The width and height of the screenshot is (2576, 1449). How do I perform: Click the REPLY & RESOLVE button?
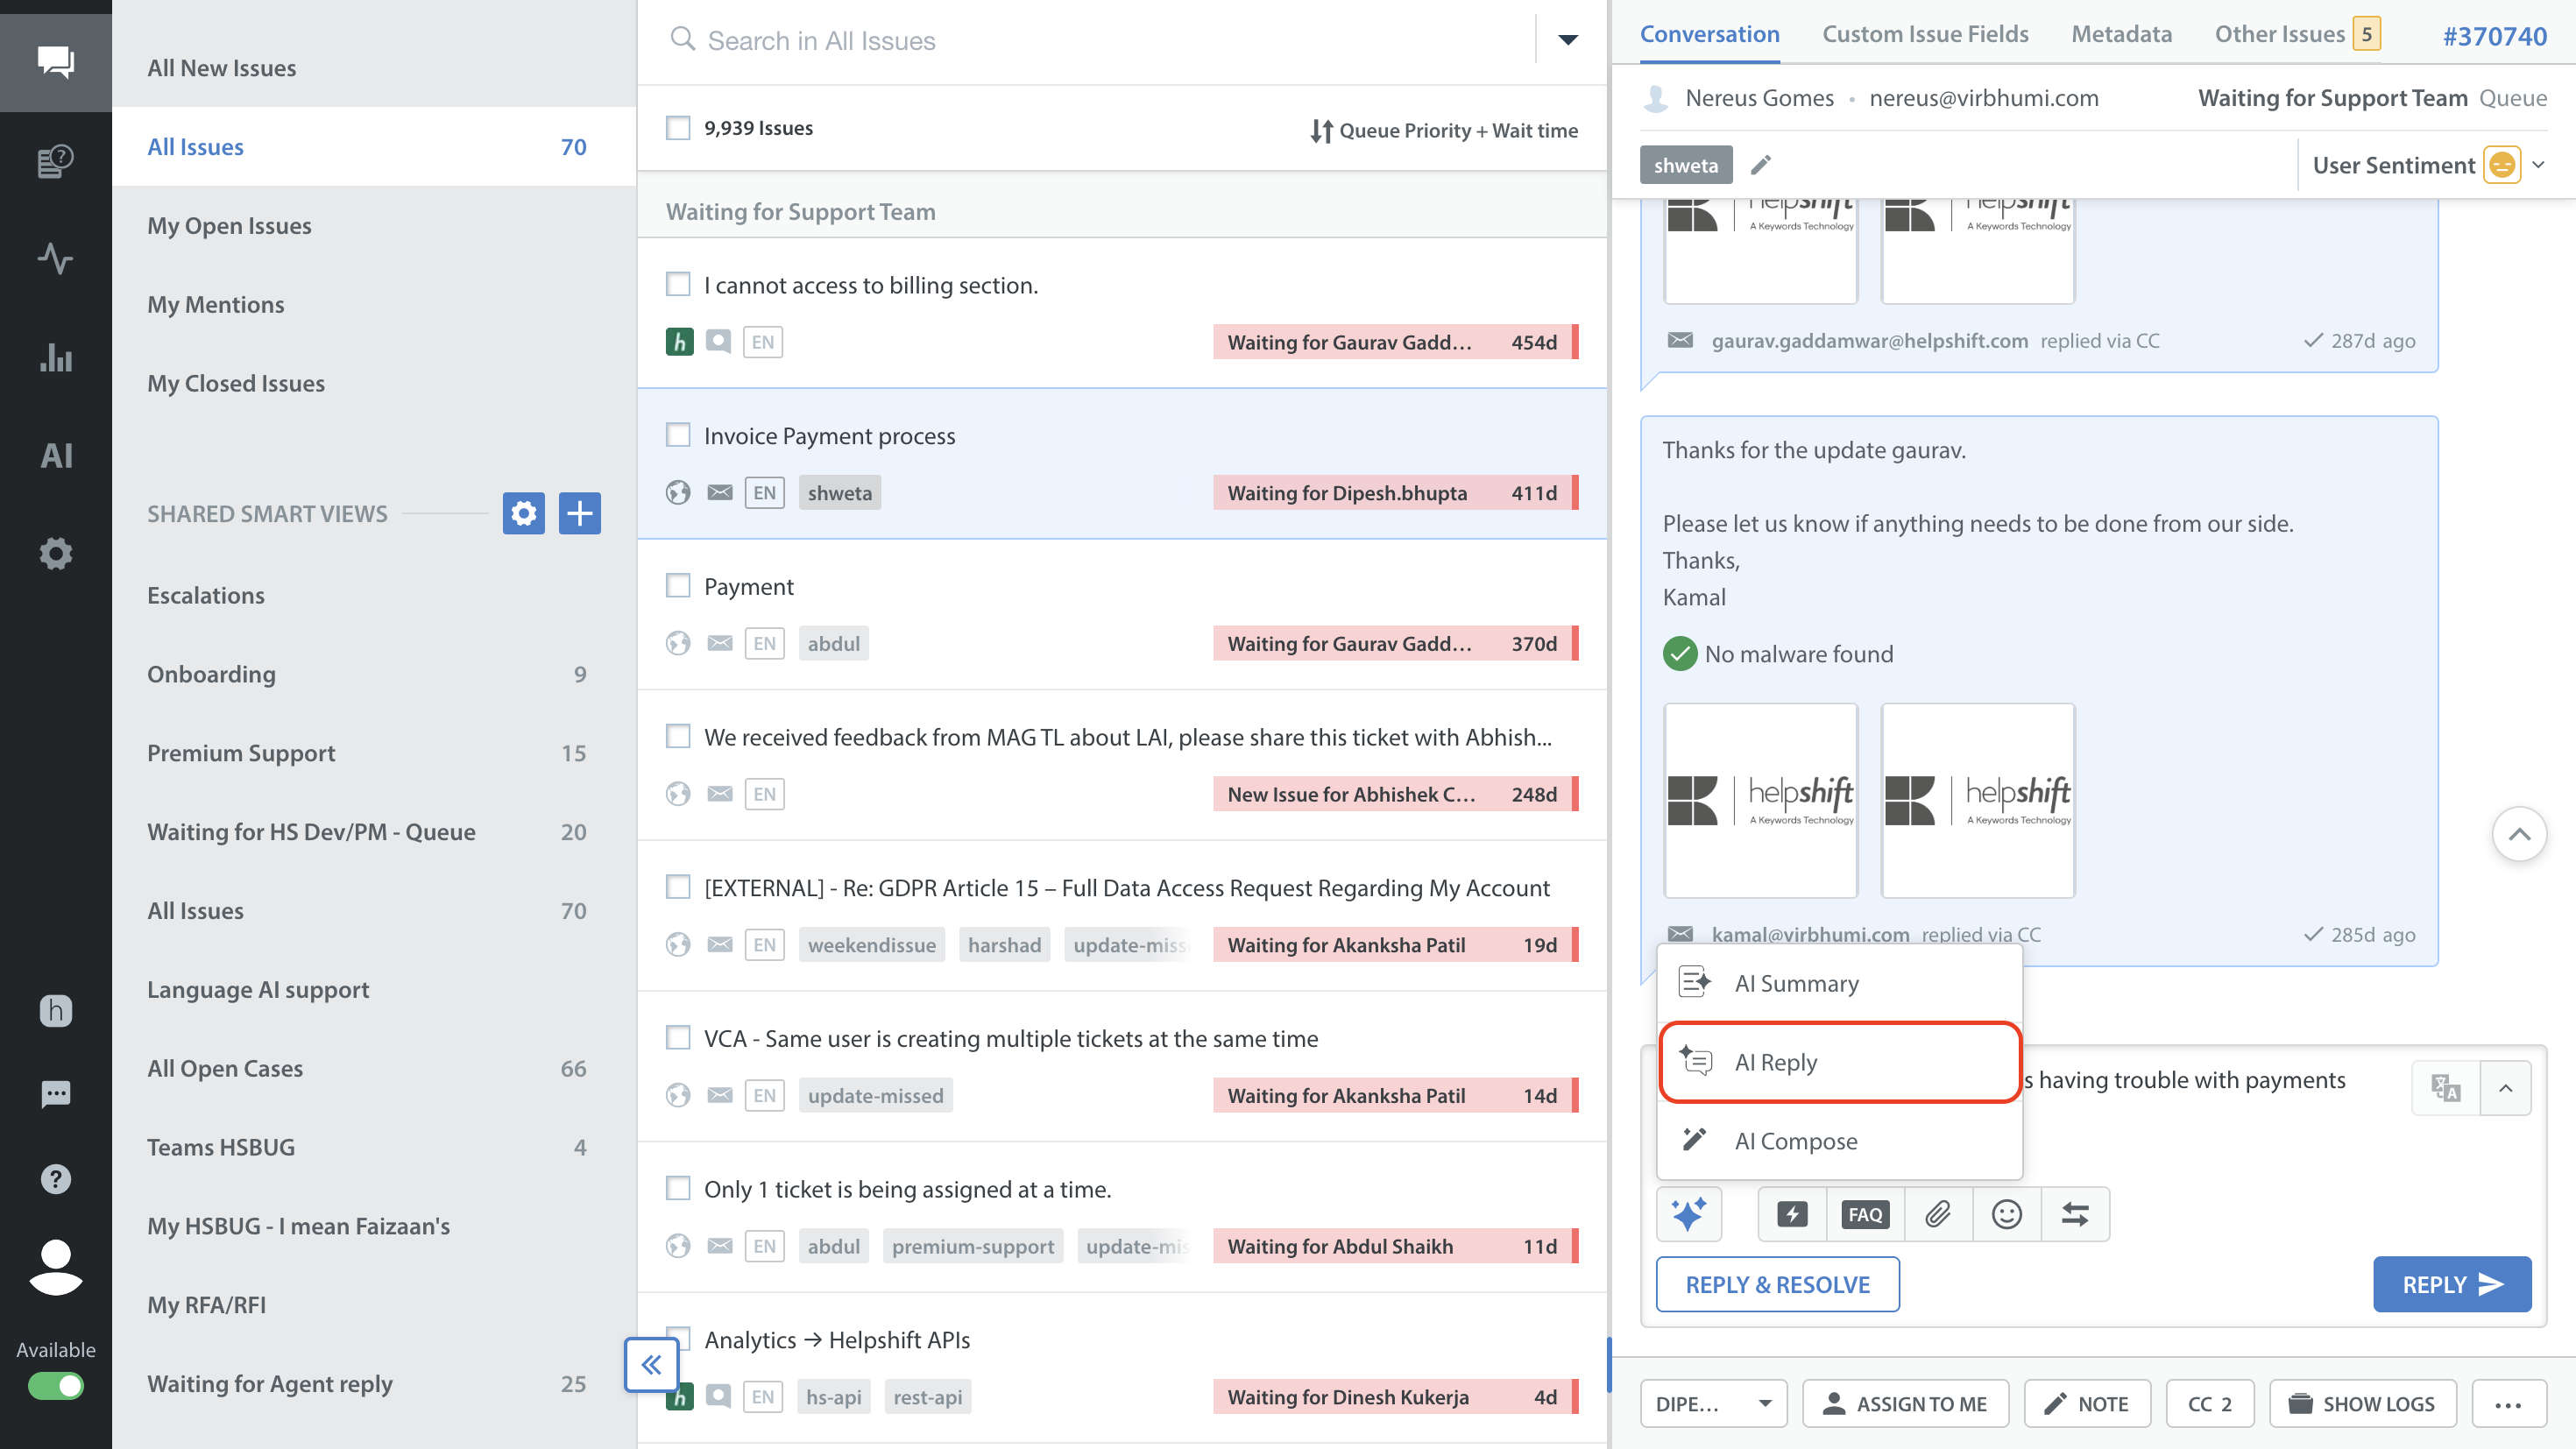pyautogui.click(x=1777, y=1284)
